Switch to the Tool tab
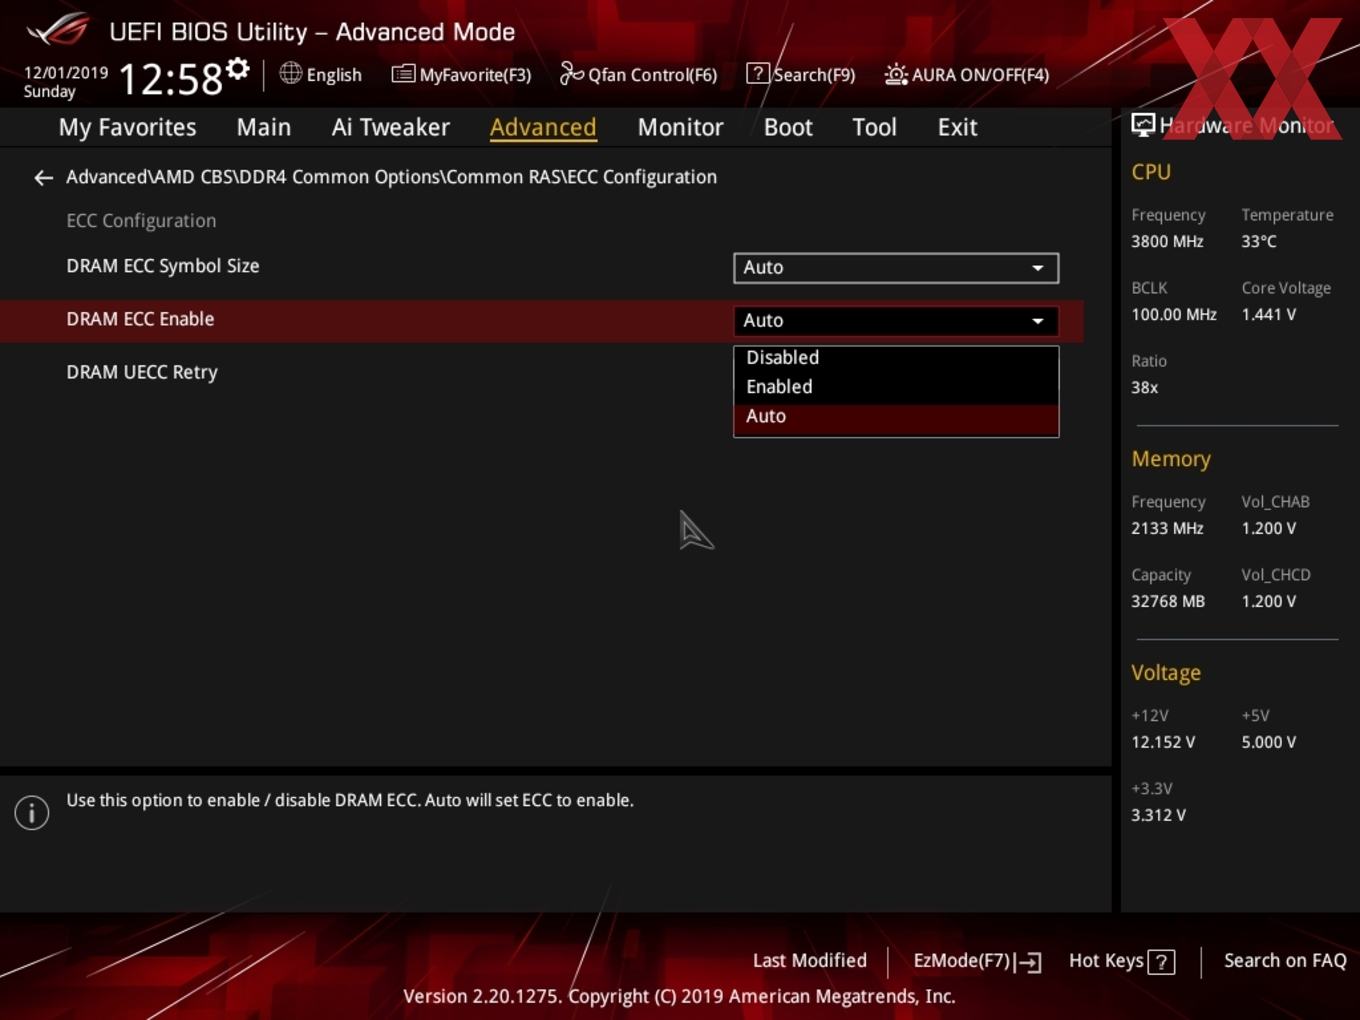This screenshot has width=1360, height=1020. tap(874, 127)
